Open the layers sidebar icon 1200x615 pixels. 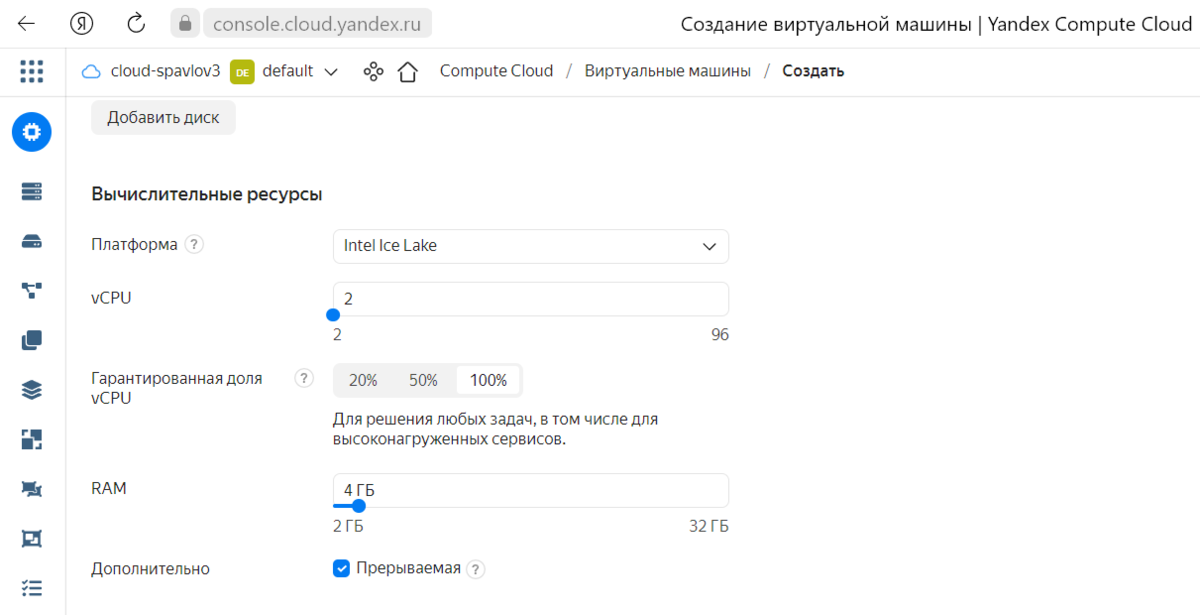pos(32,390)
